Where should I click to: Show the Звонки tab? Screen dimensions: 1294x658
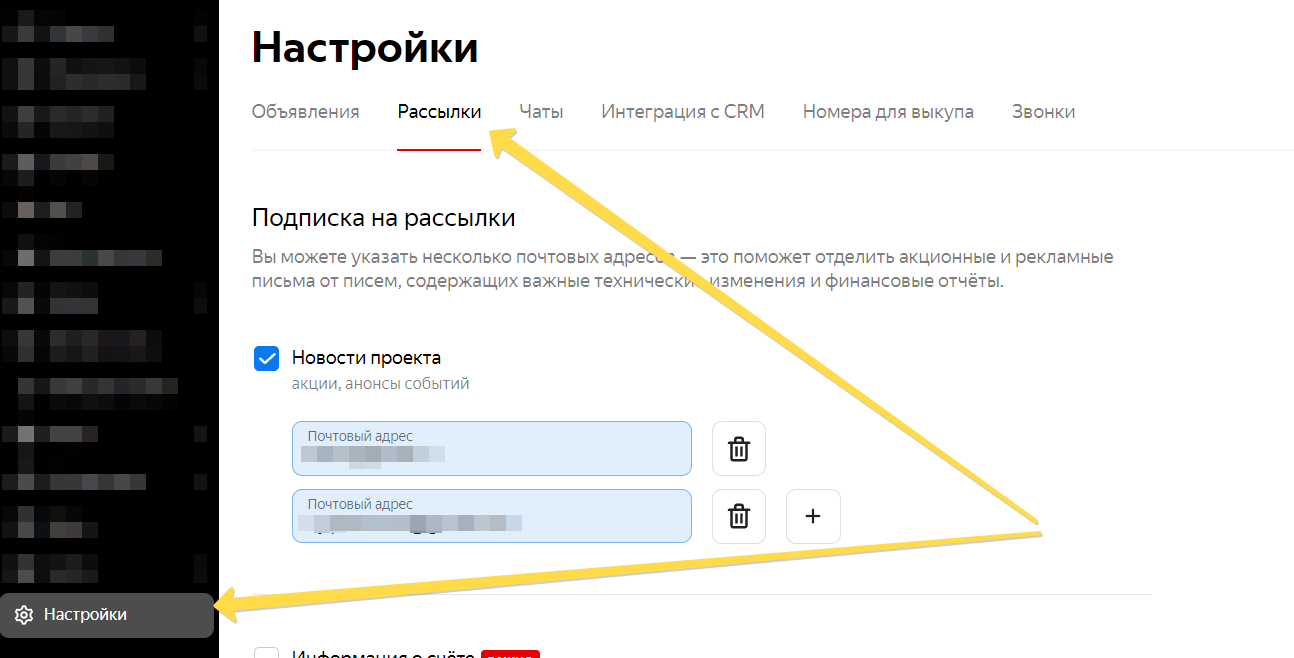point(1043,112)
